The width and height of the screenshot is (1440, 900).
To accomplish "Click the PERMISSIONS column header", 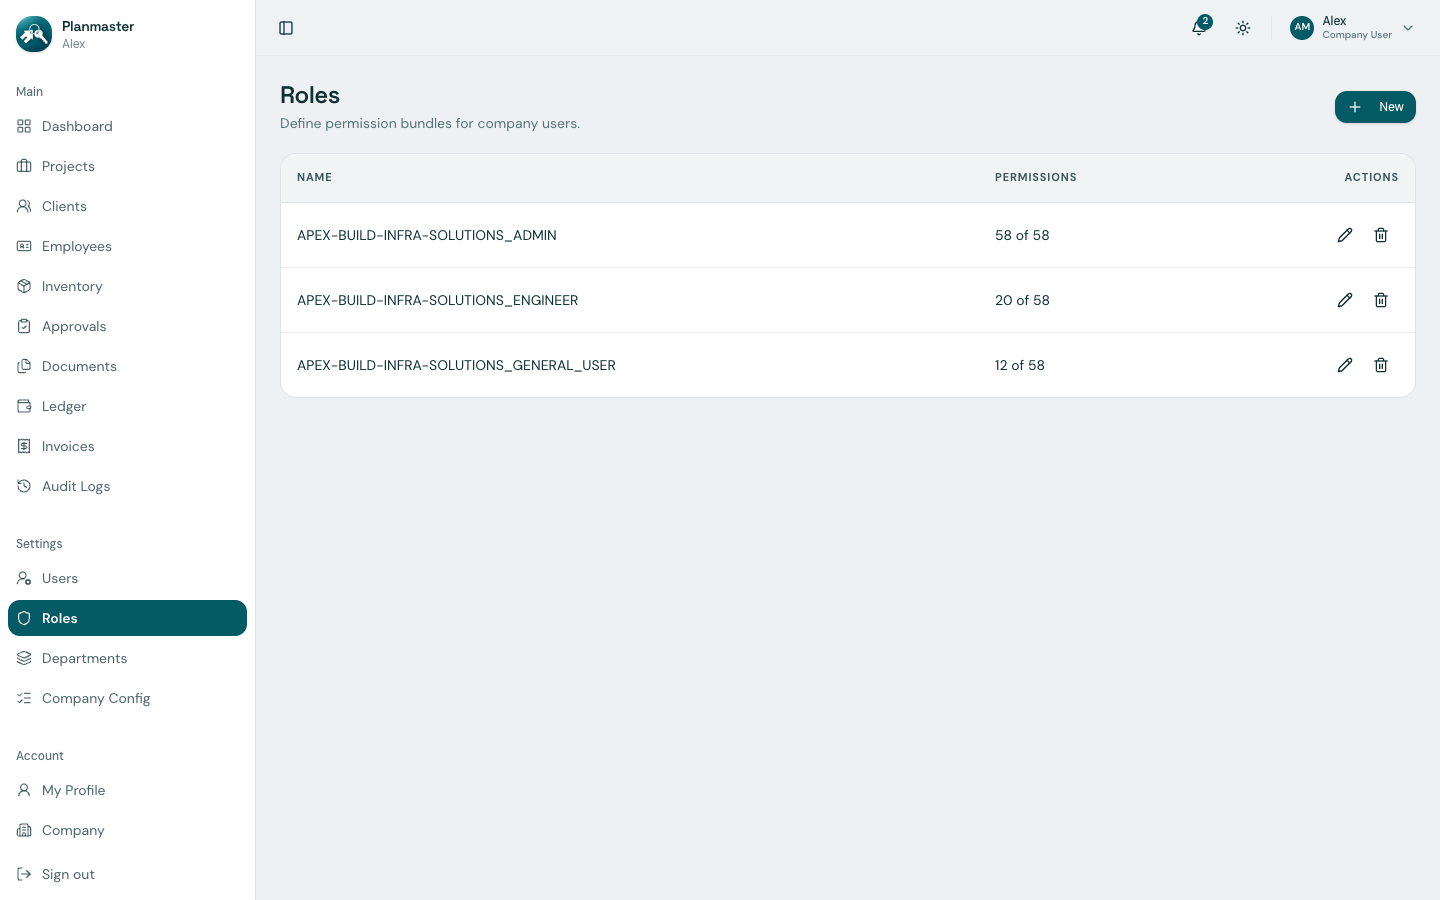I will [1036, 177].
